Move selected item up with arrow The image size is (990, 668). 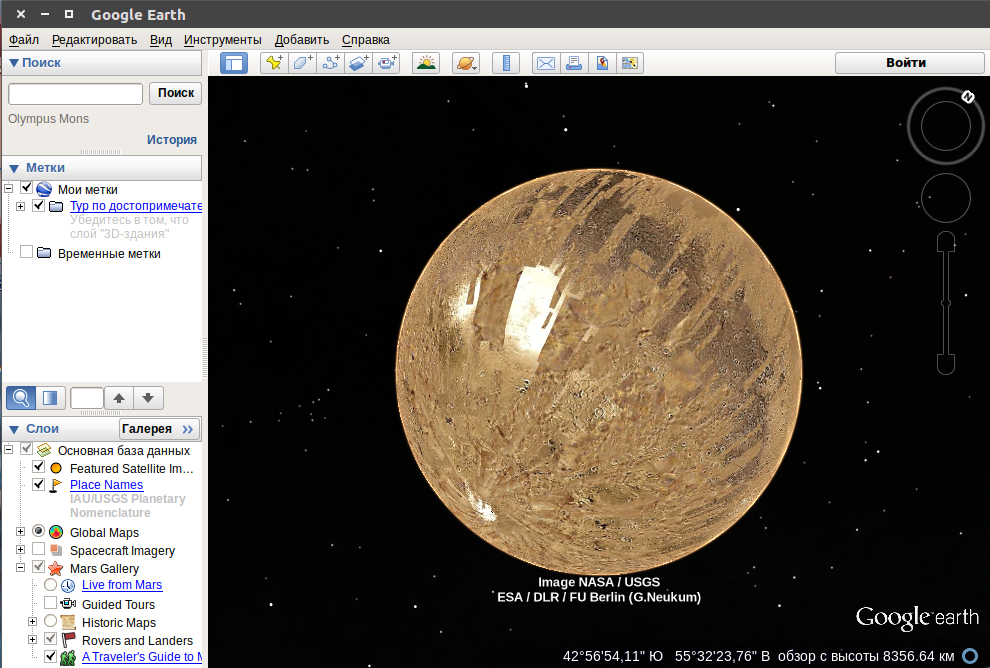pyautogui.click(x=119, y=398)
